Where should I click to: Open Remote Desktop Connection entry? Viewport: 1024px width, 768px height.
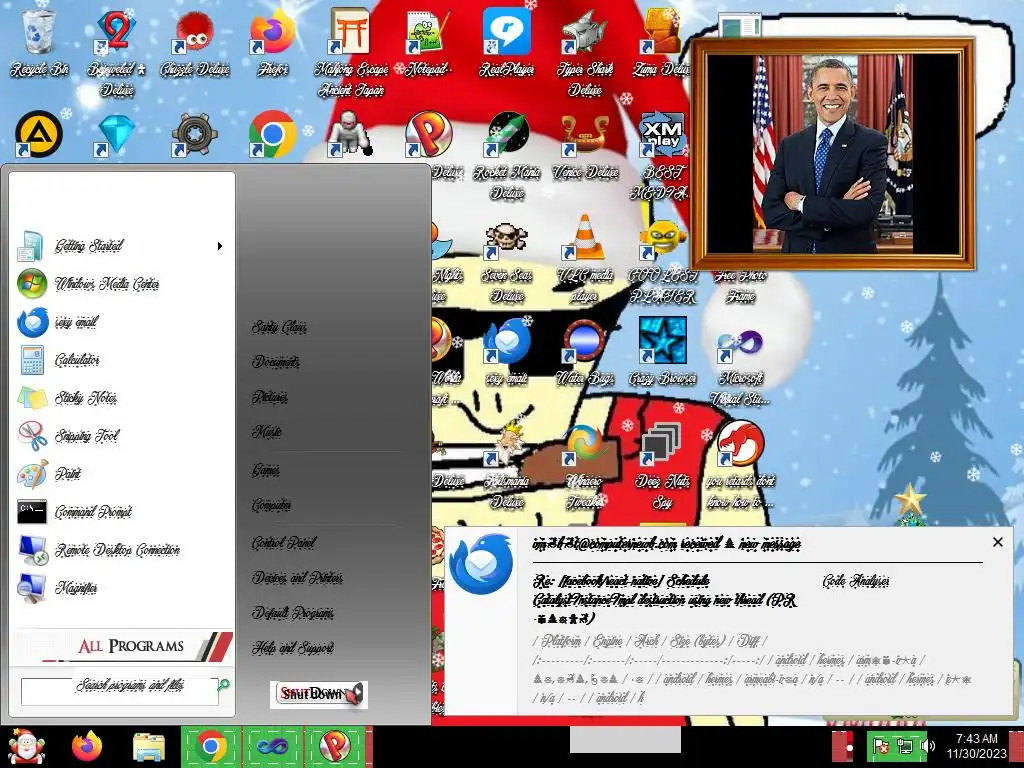point(121,550)
